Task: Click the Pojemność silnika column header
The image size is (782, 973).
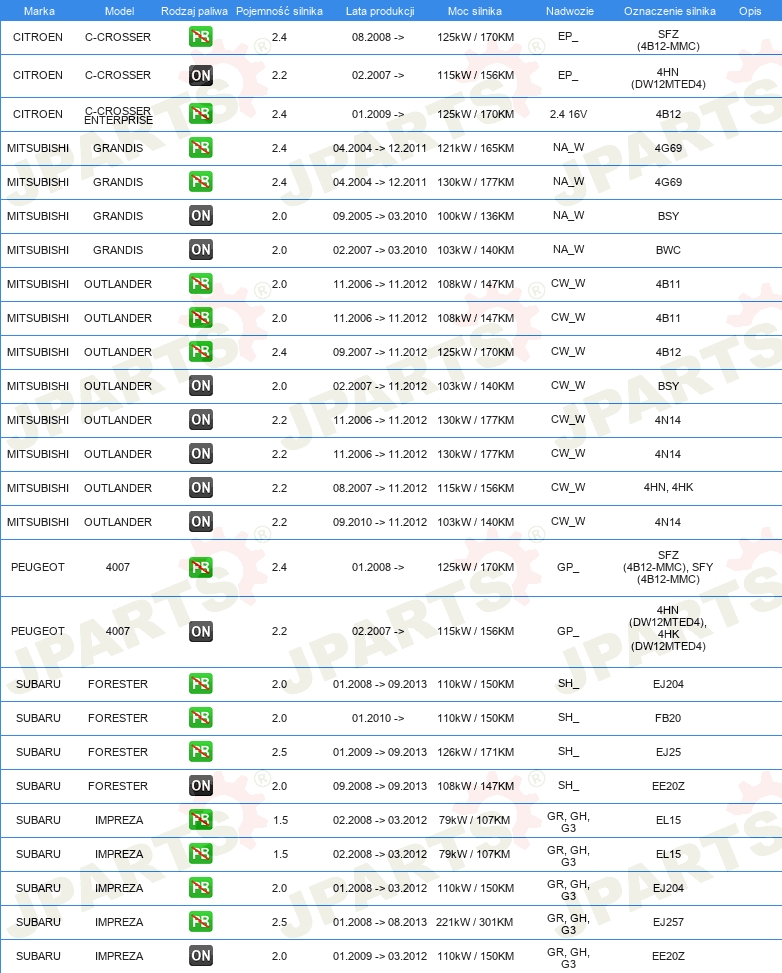Action: pyautogui.click(x=279, y=11)
